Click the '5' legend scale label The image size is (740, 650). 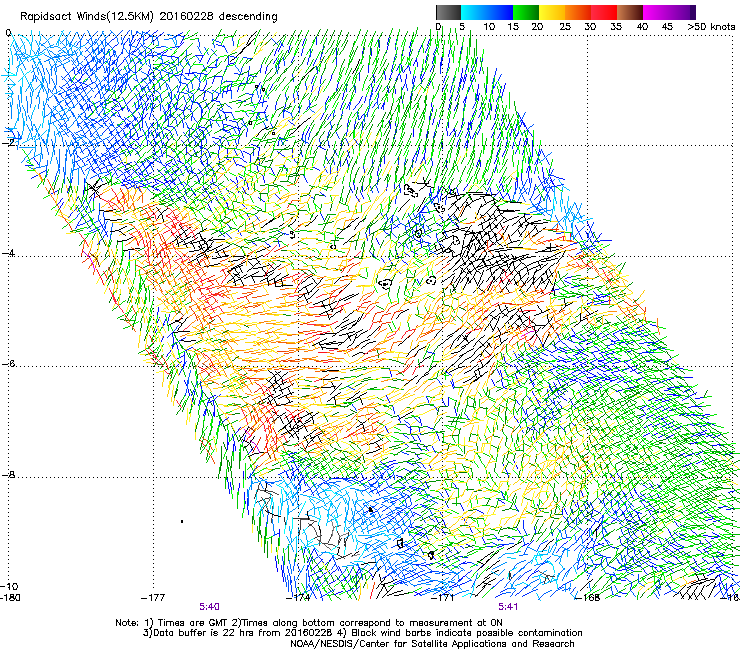click(x=462, y=27)
